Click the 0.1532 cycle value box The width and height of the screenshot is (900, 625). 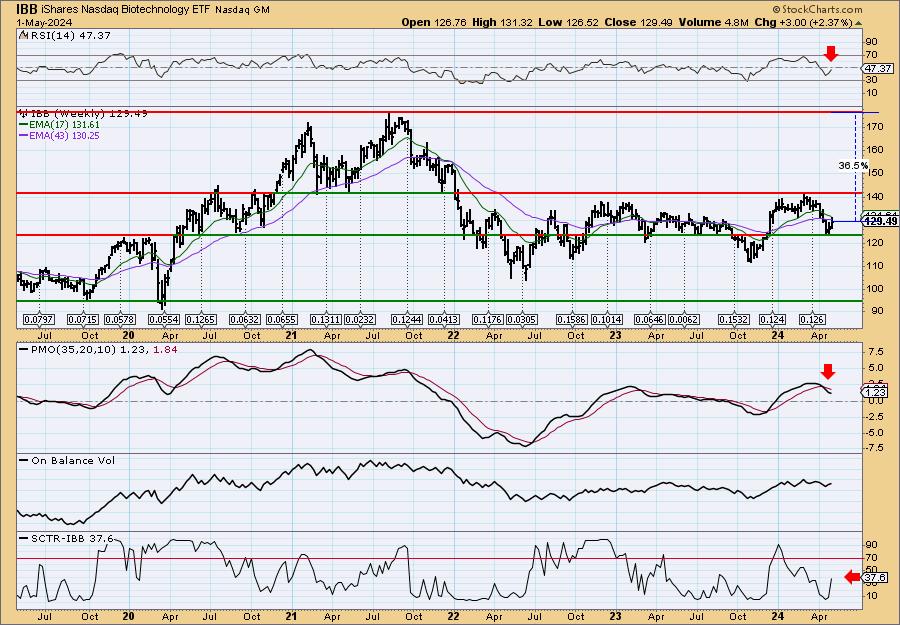(x=735, y=319)
